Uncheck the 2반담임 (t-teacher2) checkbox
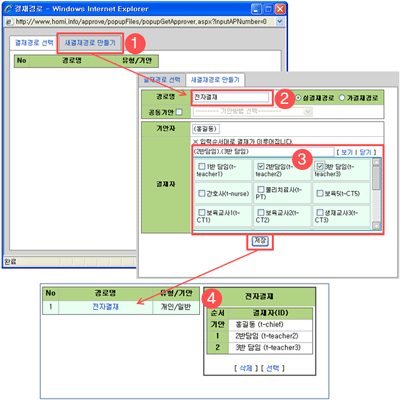 click(261, 166)
